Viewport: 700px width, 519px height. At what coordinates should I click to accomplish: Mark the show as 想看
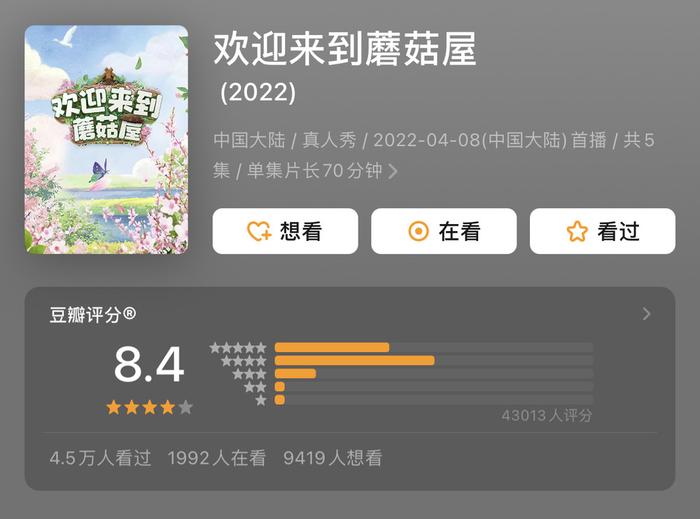pos(285,231)
